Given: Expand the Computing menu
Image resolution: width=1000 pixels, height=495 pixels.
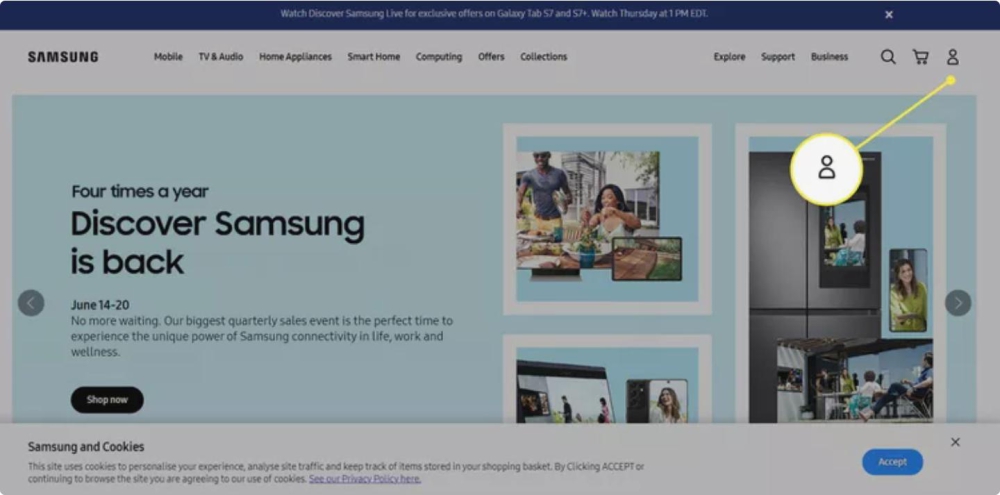Looking at the screenshot, I should (x=439, y=57).
